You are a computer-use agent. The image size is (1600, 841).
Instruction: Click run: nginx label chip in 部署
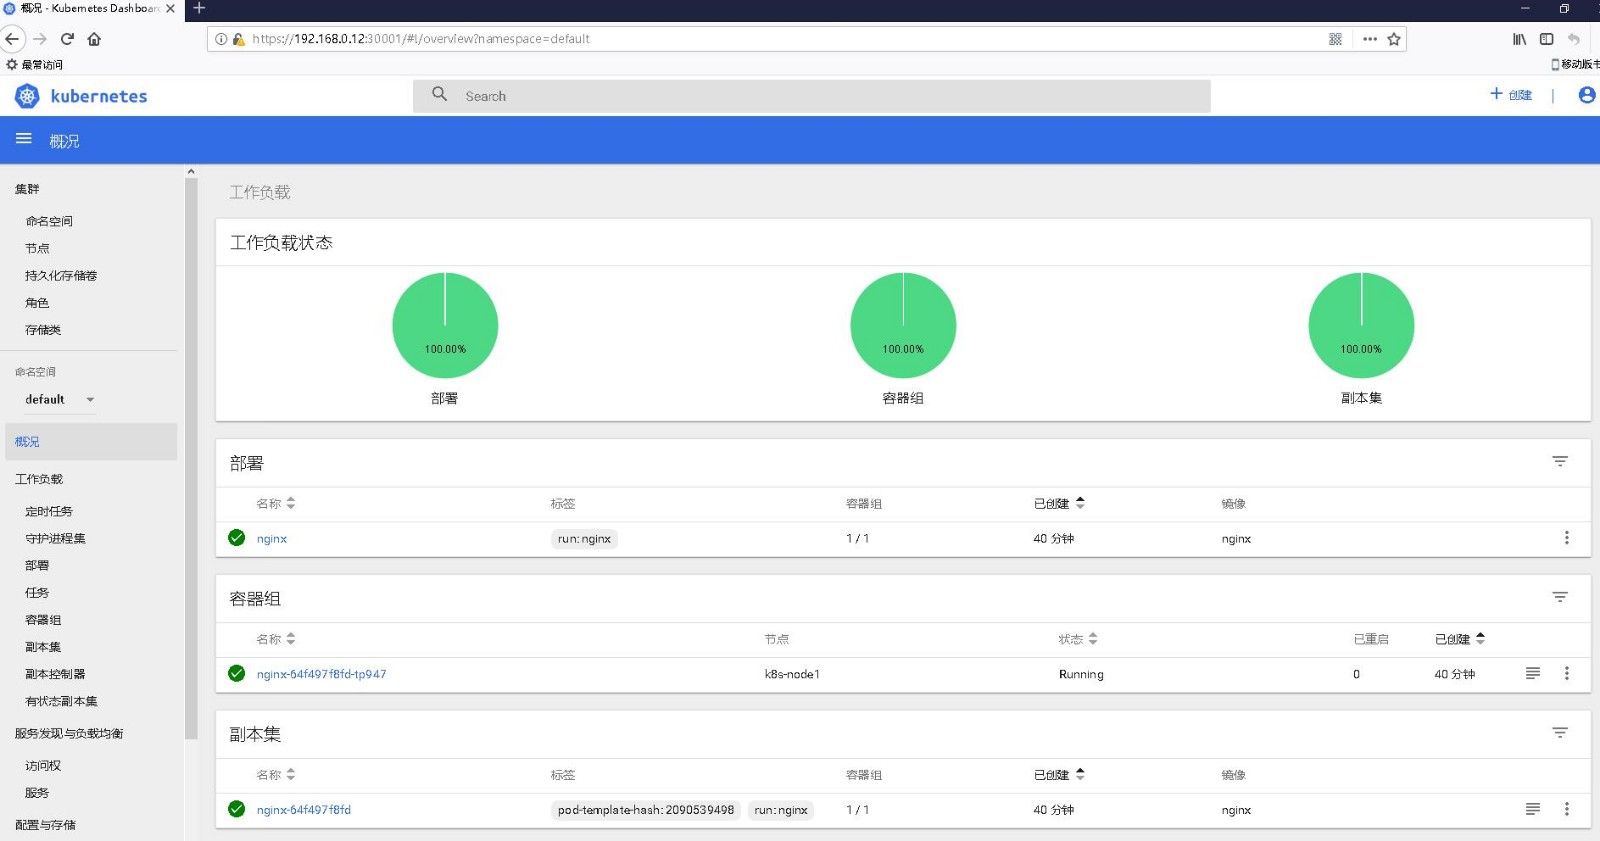click(x=584, y=538)
